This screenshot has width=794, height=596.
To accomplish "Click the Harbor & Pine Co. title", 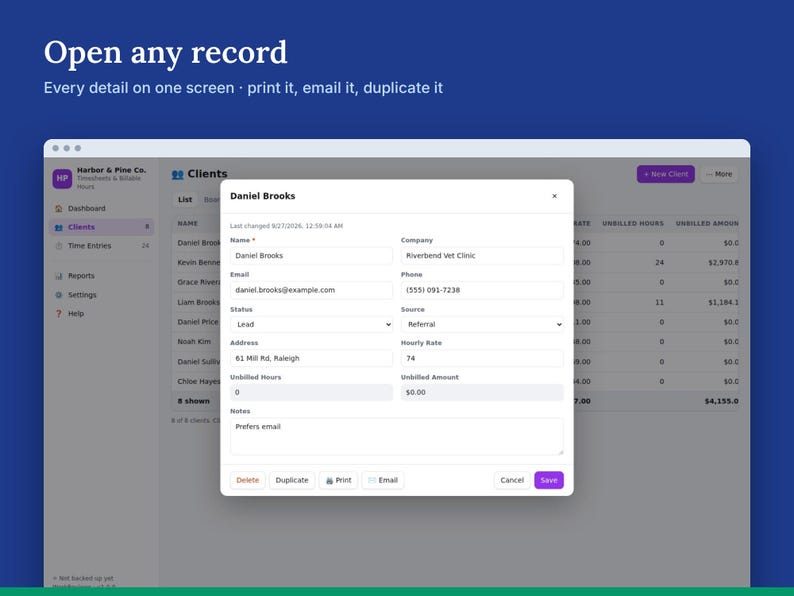I will tap(111, 170).
